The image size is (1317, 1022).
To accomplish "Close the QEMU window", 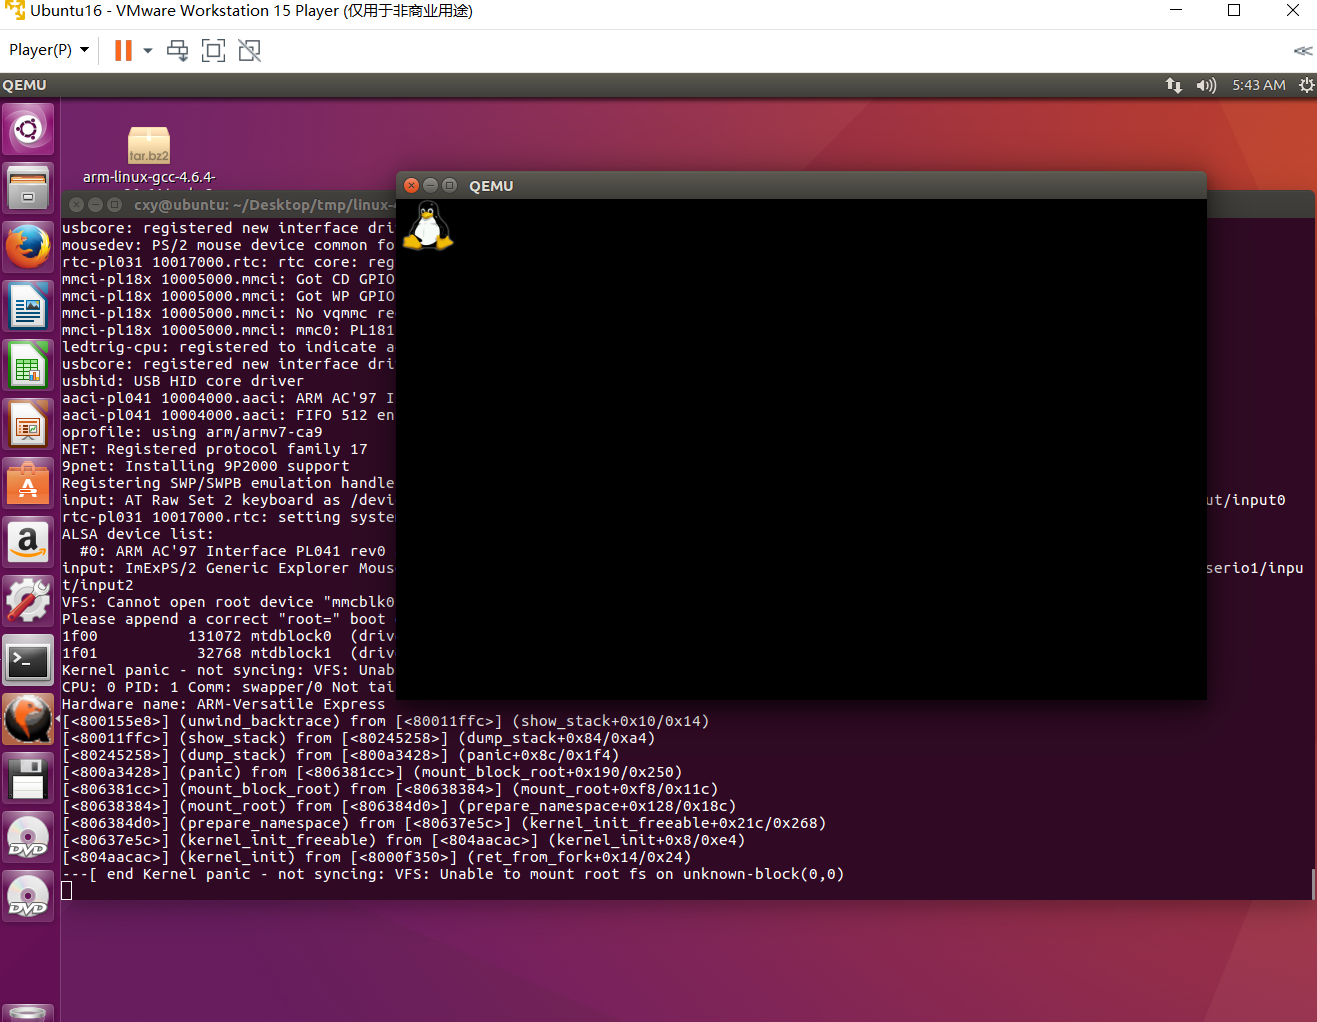I will pyautogui.click(x=411, y=185).
